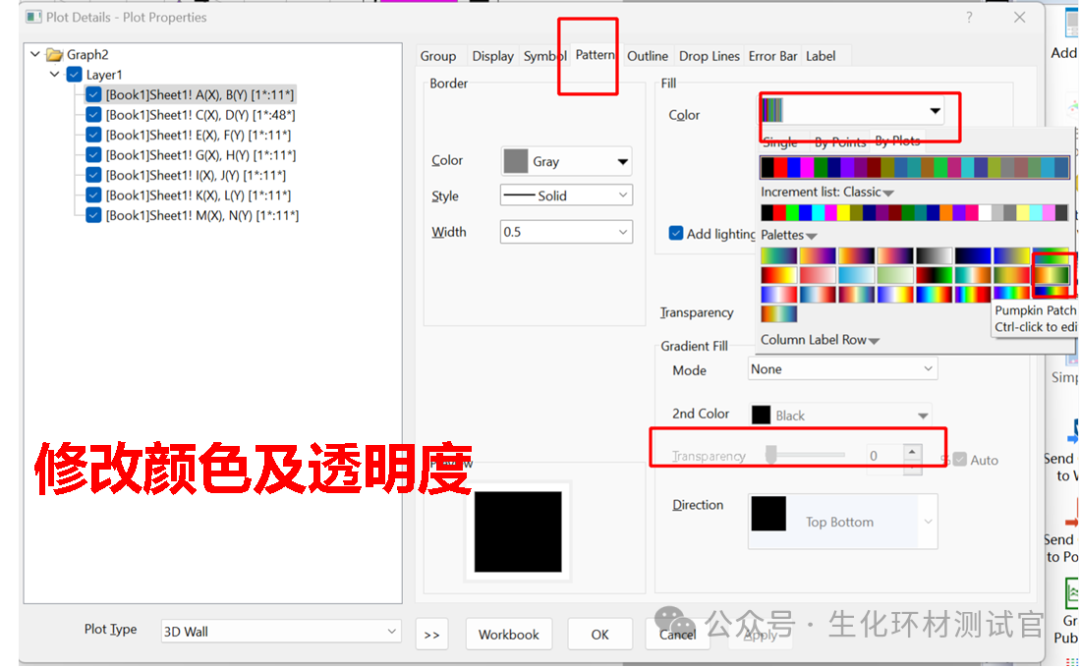Open the Fill Color dropdown arrow
Image resolution: width=1080 pixels, height=667 pixels.
click(935, 111)
